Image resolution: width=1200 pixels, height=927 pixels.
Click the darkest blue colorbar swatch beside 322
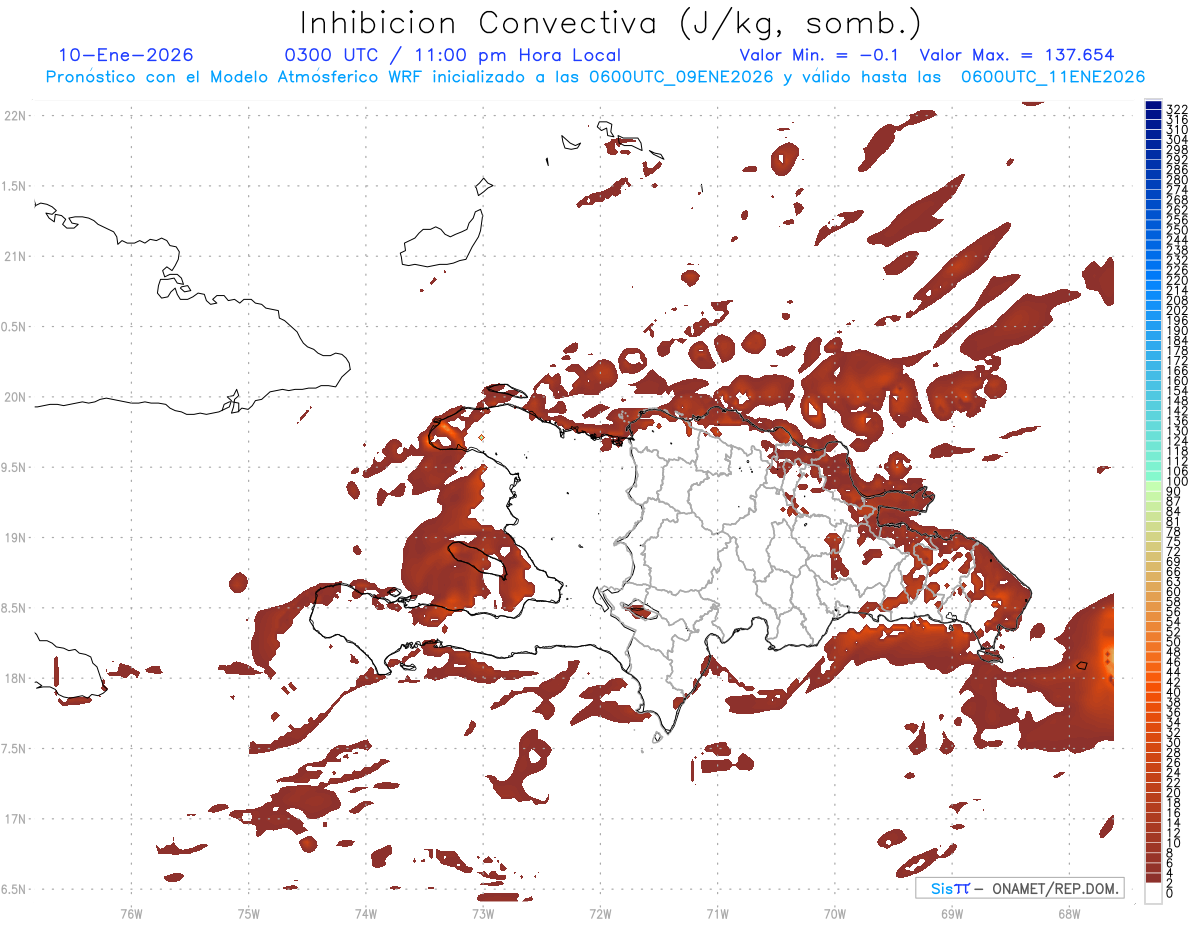[1153, 104]
